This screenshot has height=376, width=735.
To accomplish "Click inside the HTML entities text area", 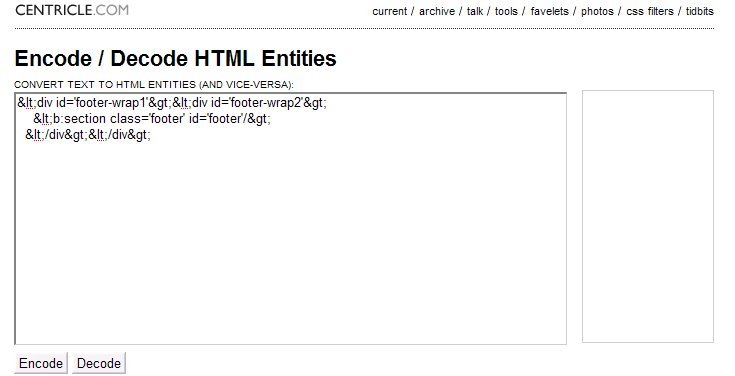I will 291,218.
